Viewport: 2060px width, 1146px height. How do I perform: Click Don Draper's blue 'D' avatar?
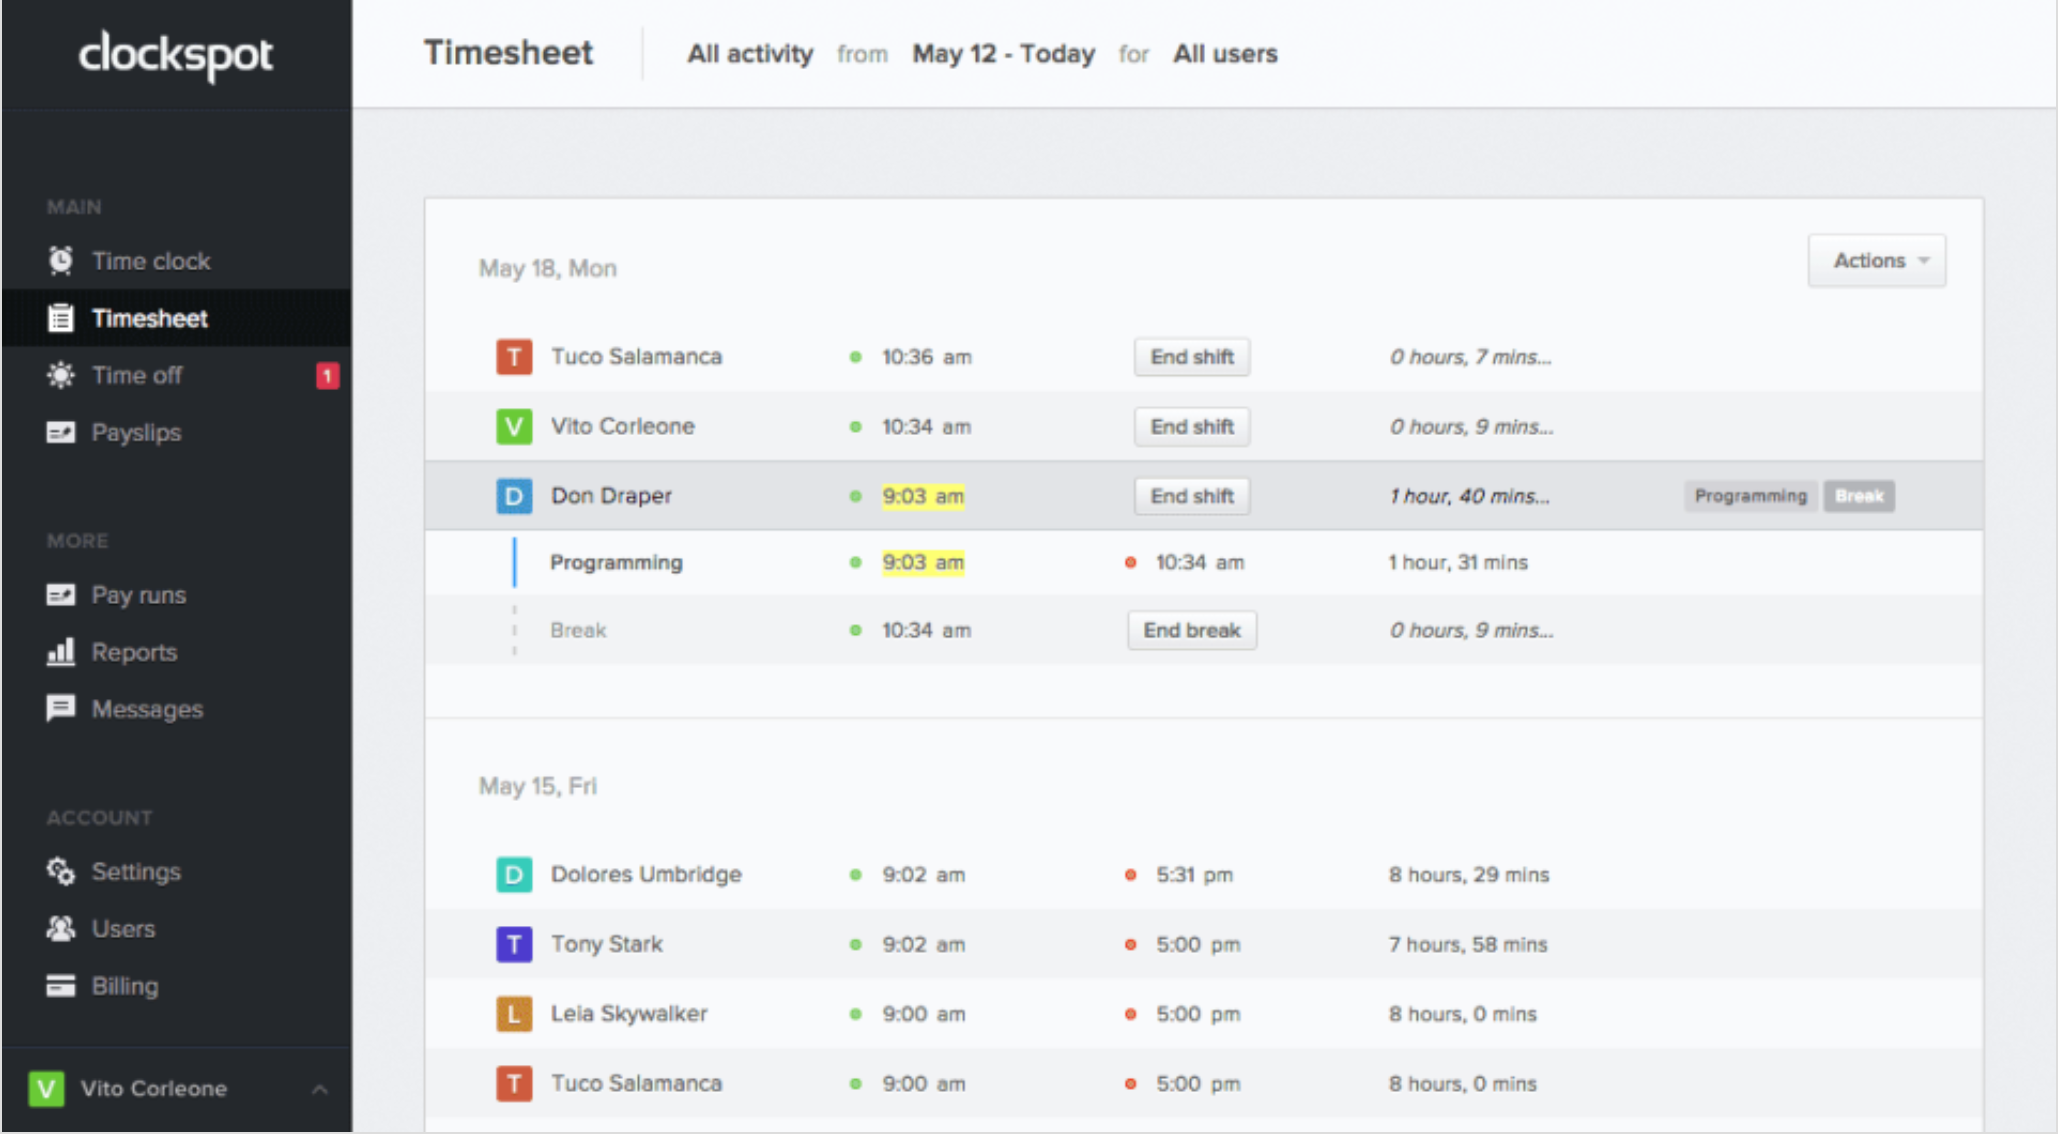click(514, 495)
